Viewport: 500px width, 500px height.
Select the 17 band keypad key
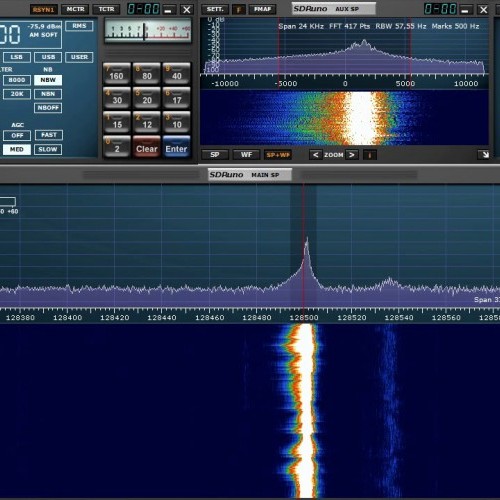click(x=177, y=98)
